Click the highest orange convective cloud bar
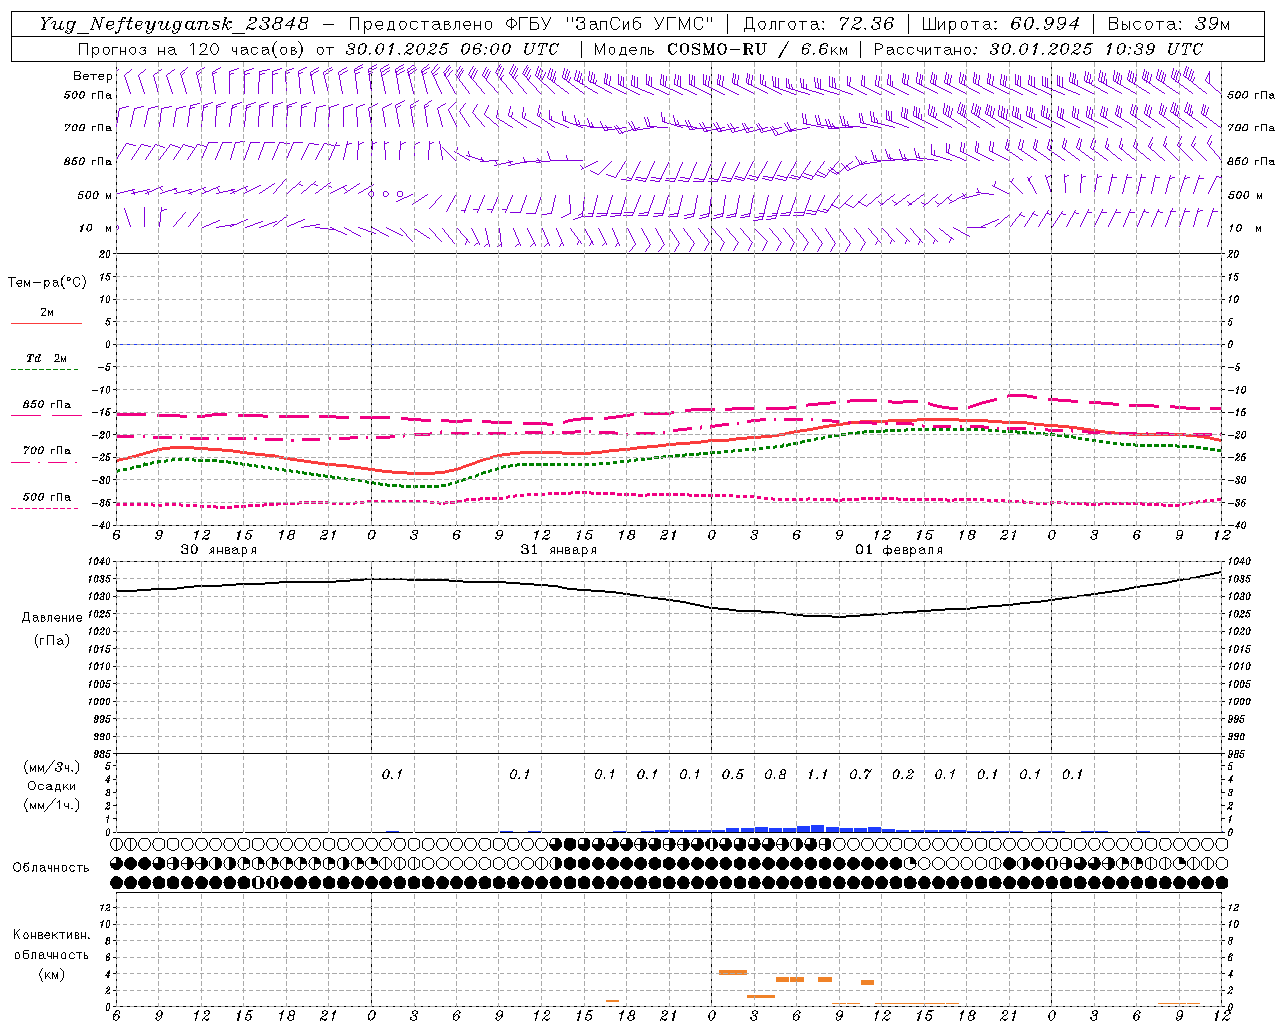The image size is (1280, 1024). tap(733, 972)
